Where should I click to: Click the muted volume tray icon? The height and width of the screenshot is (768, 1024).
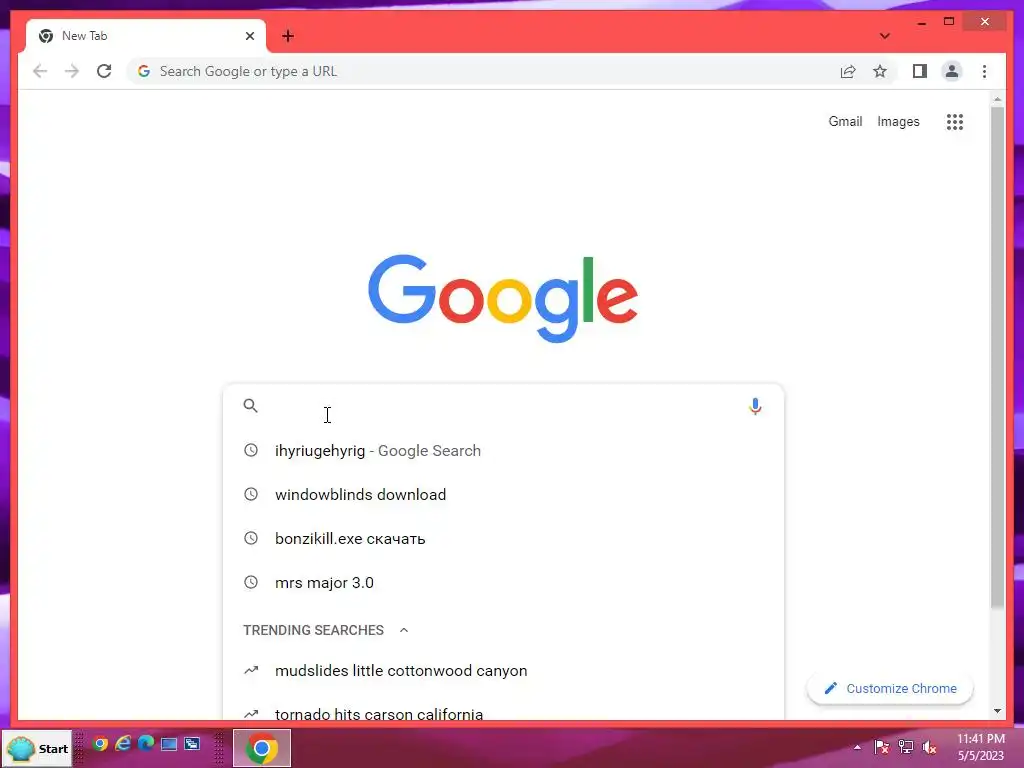930,746
